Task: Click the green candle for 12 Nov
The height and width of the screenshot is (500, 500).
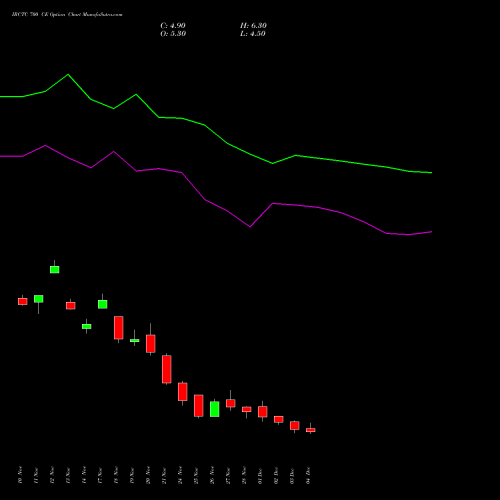Action: (55, 270)
